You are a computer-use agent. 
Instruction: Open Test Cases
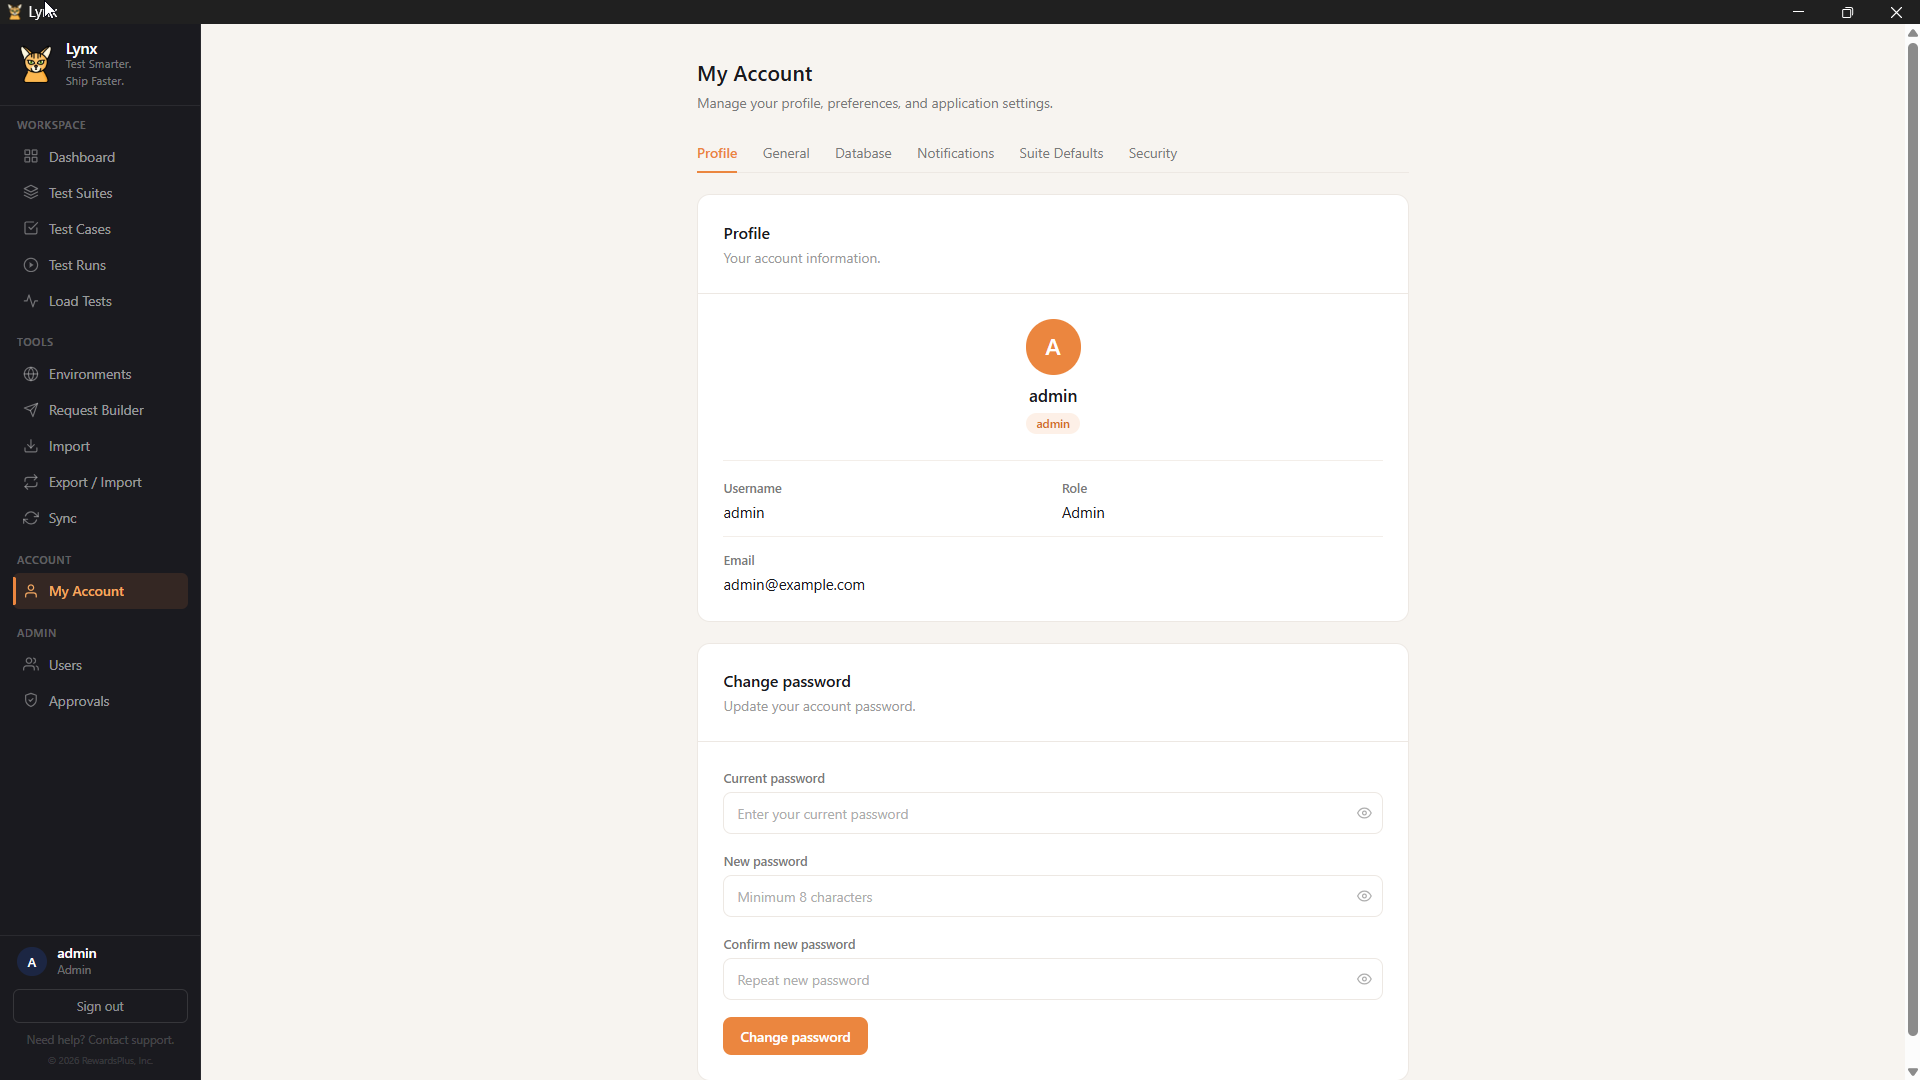[80, 228]
